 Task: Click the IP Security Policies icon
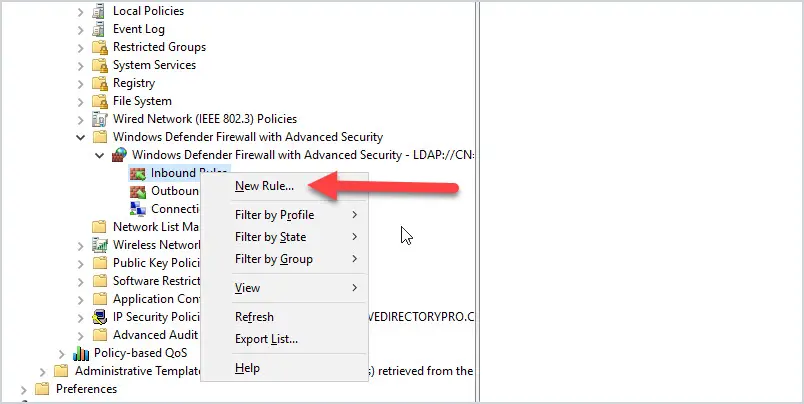(99, 317)
